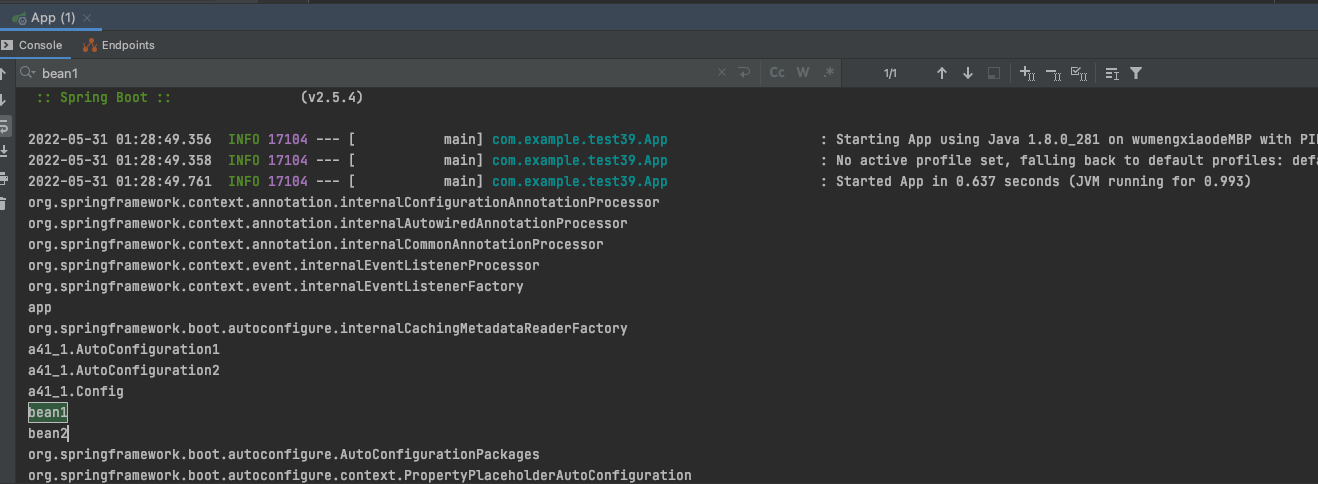Click the 'app' bean name line
Screen dimensions: 1318x484
point(40,308)
